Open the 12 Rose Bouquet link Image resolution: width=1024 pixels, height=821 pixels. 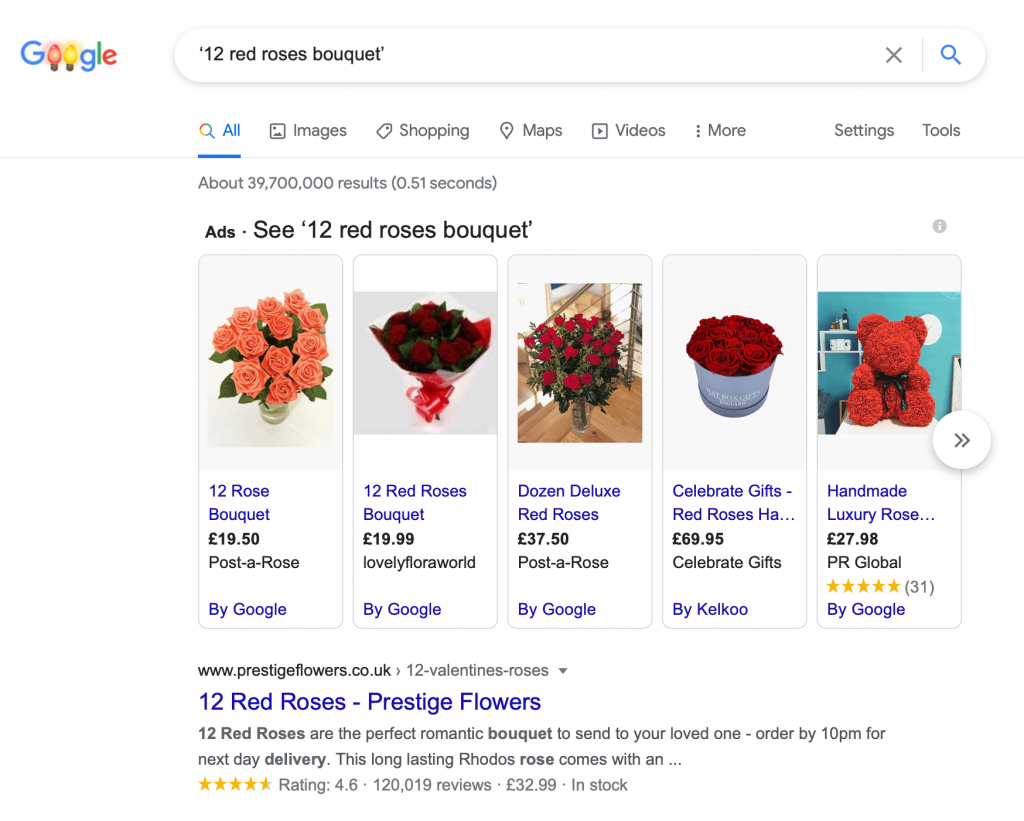pyautogui.click(x=239, y=502)
